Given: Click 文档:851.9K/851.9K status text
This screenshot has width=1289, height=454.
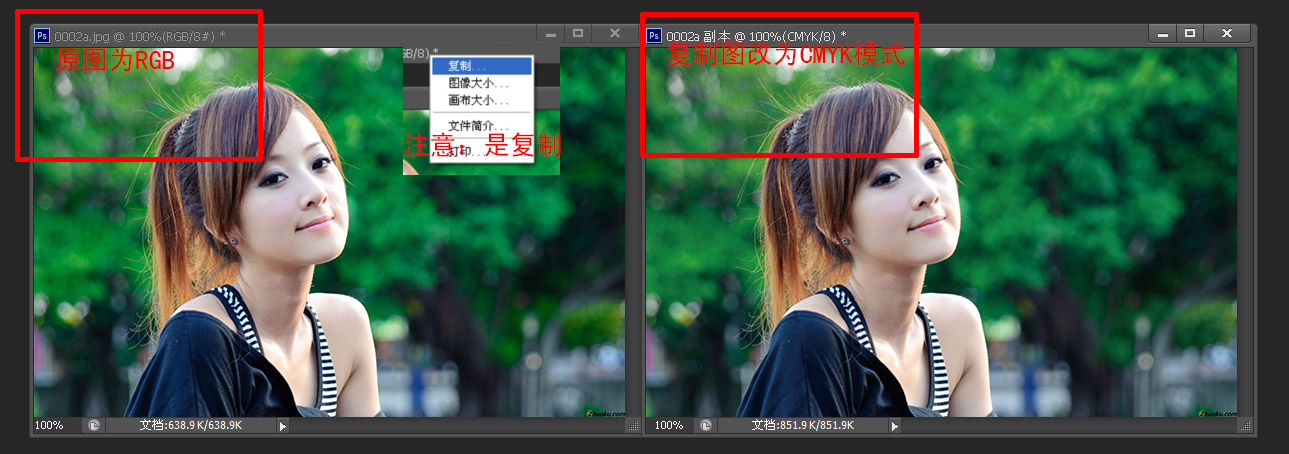Looking at the screenshot, I should 802,425.
